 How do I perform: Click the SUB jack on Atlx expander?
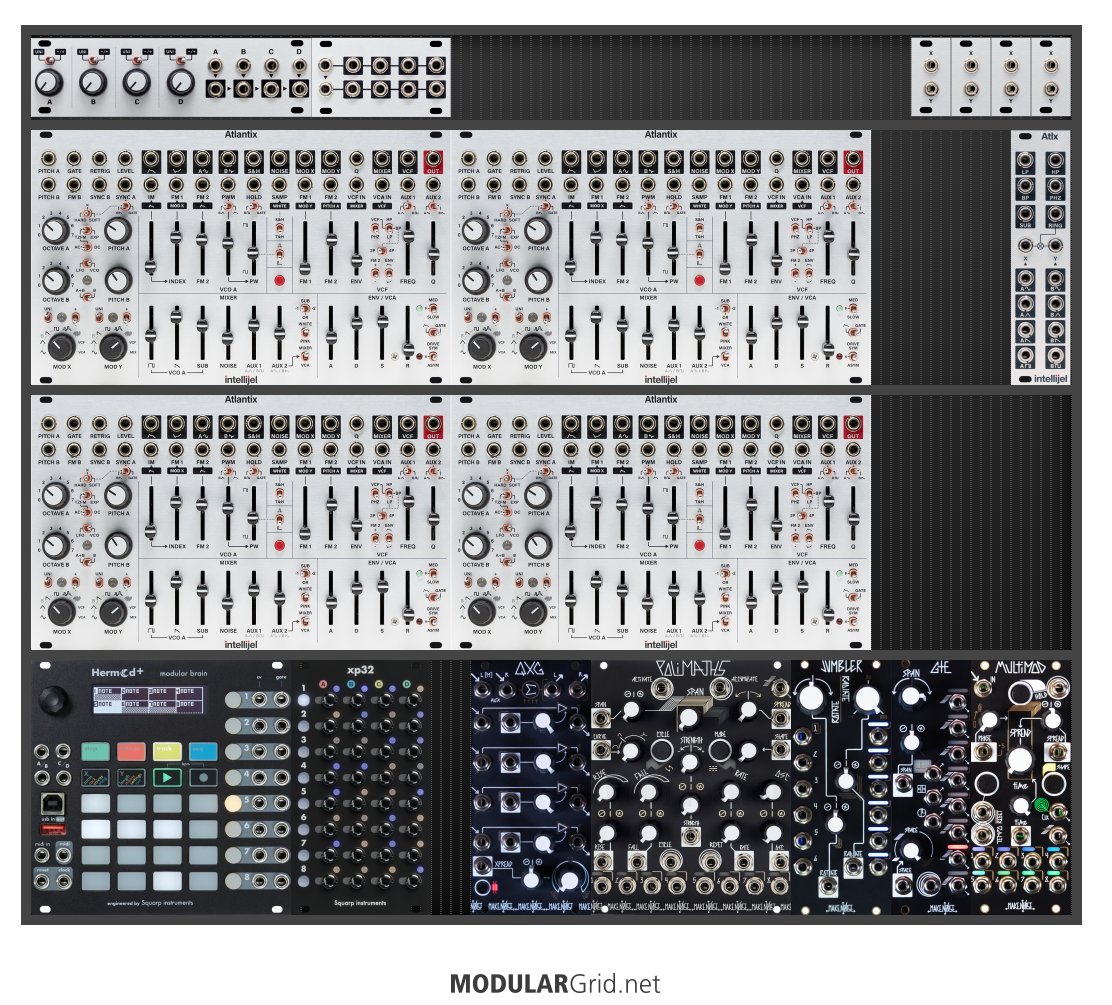point(1025,214)
